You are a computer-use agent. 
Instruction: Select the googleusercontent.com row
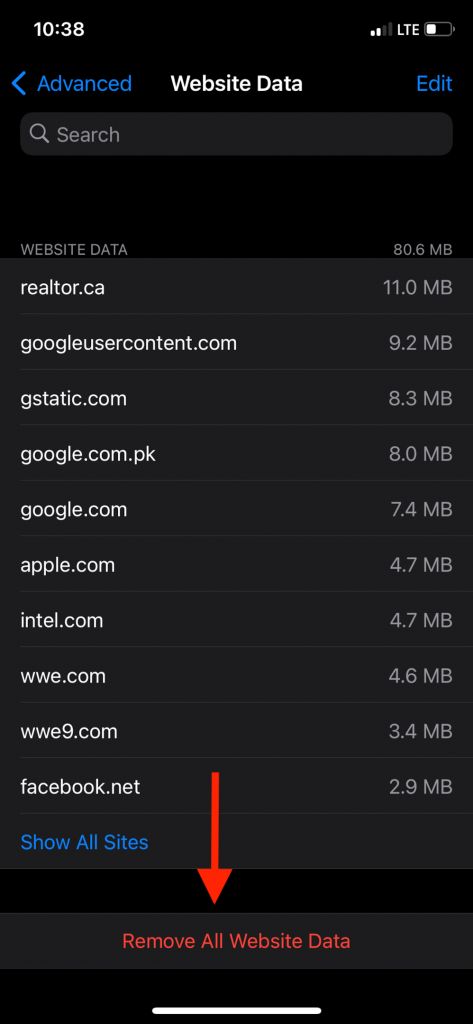236,342
